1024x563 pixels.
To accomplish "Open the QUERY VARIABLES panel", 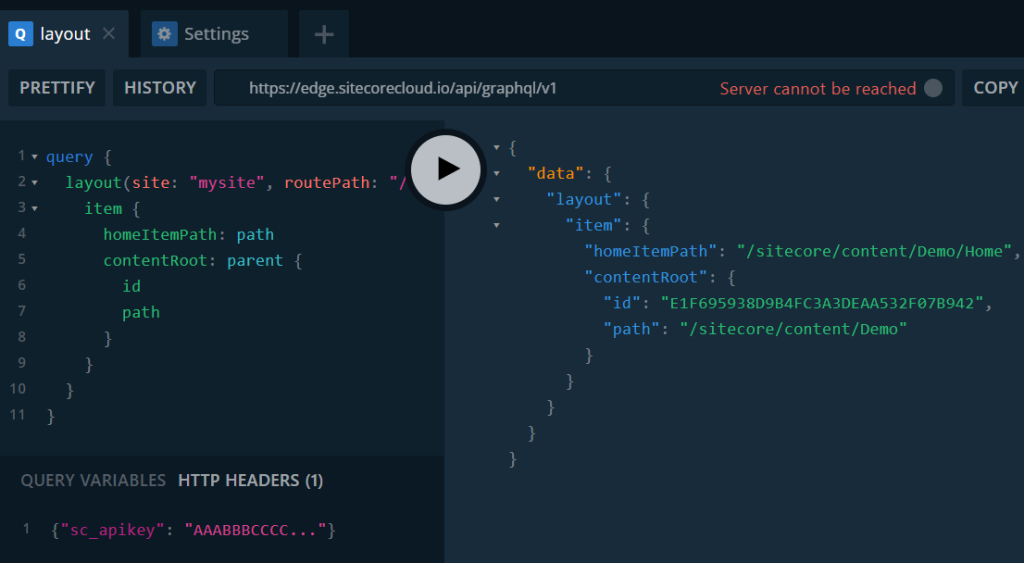I will [93, 481].
